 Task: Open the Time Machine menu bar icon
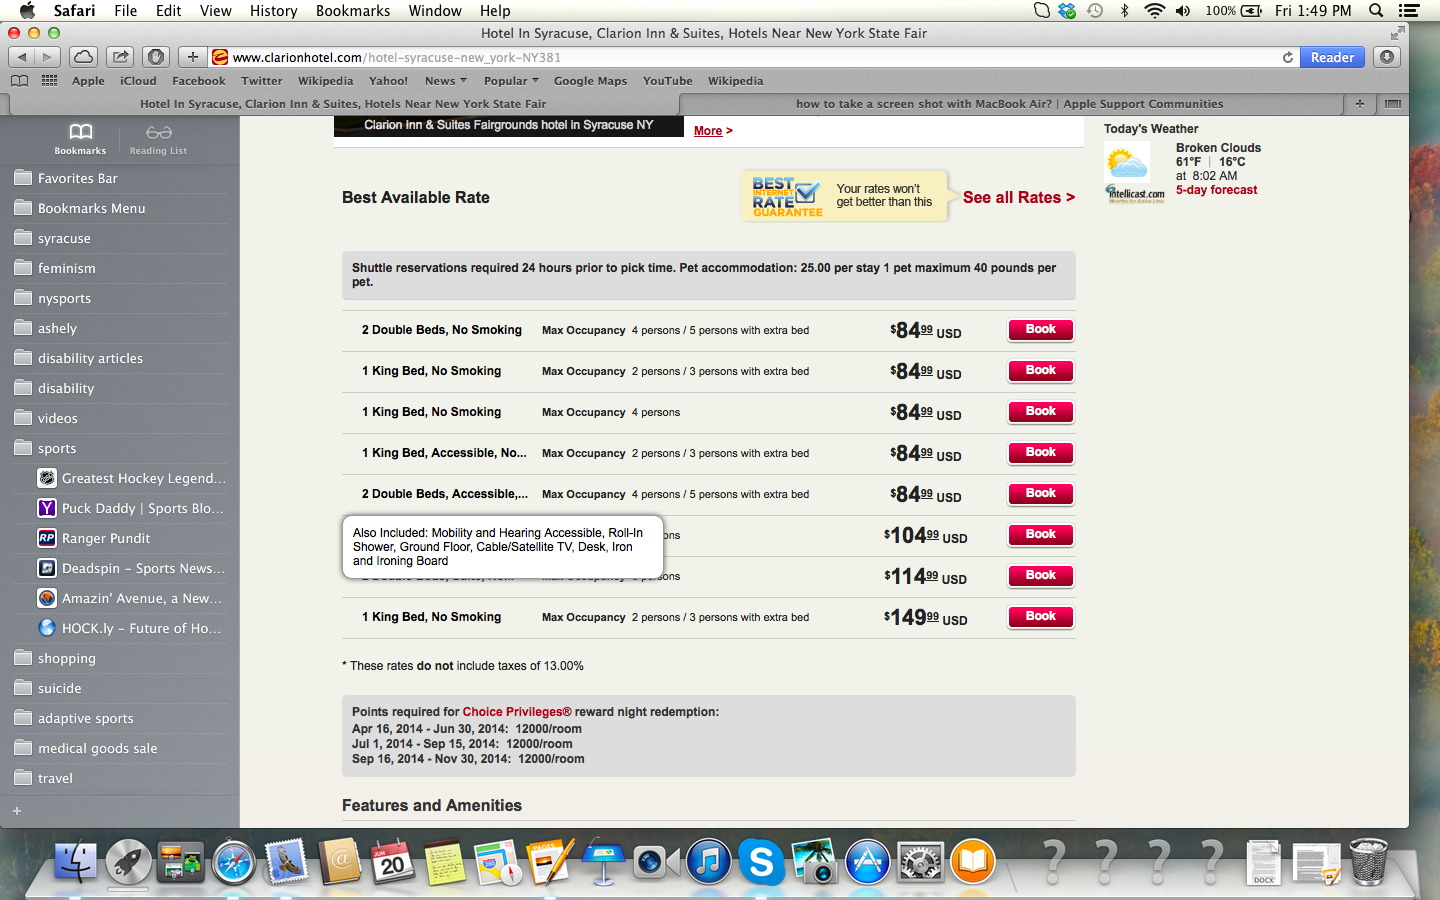pos(1096,11)
